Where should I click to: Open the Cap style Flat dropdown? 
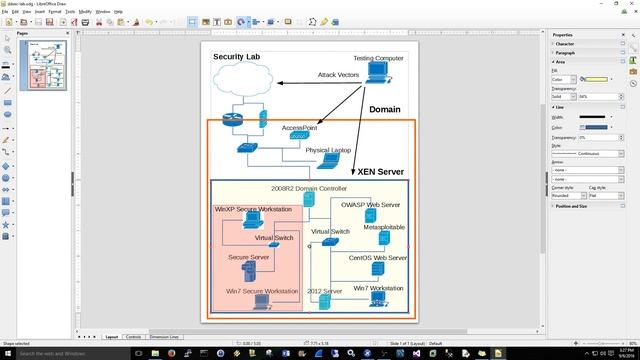607,196
